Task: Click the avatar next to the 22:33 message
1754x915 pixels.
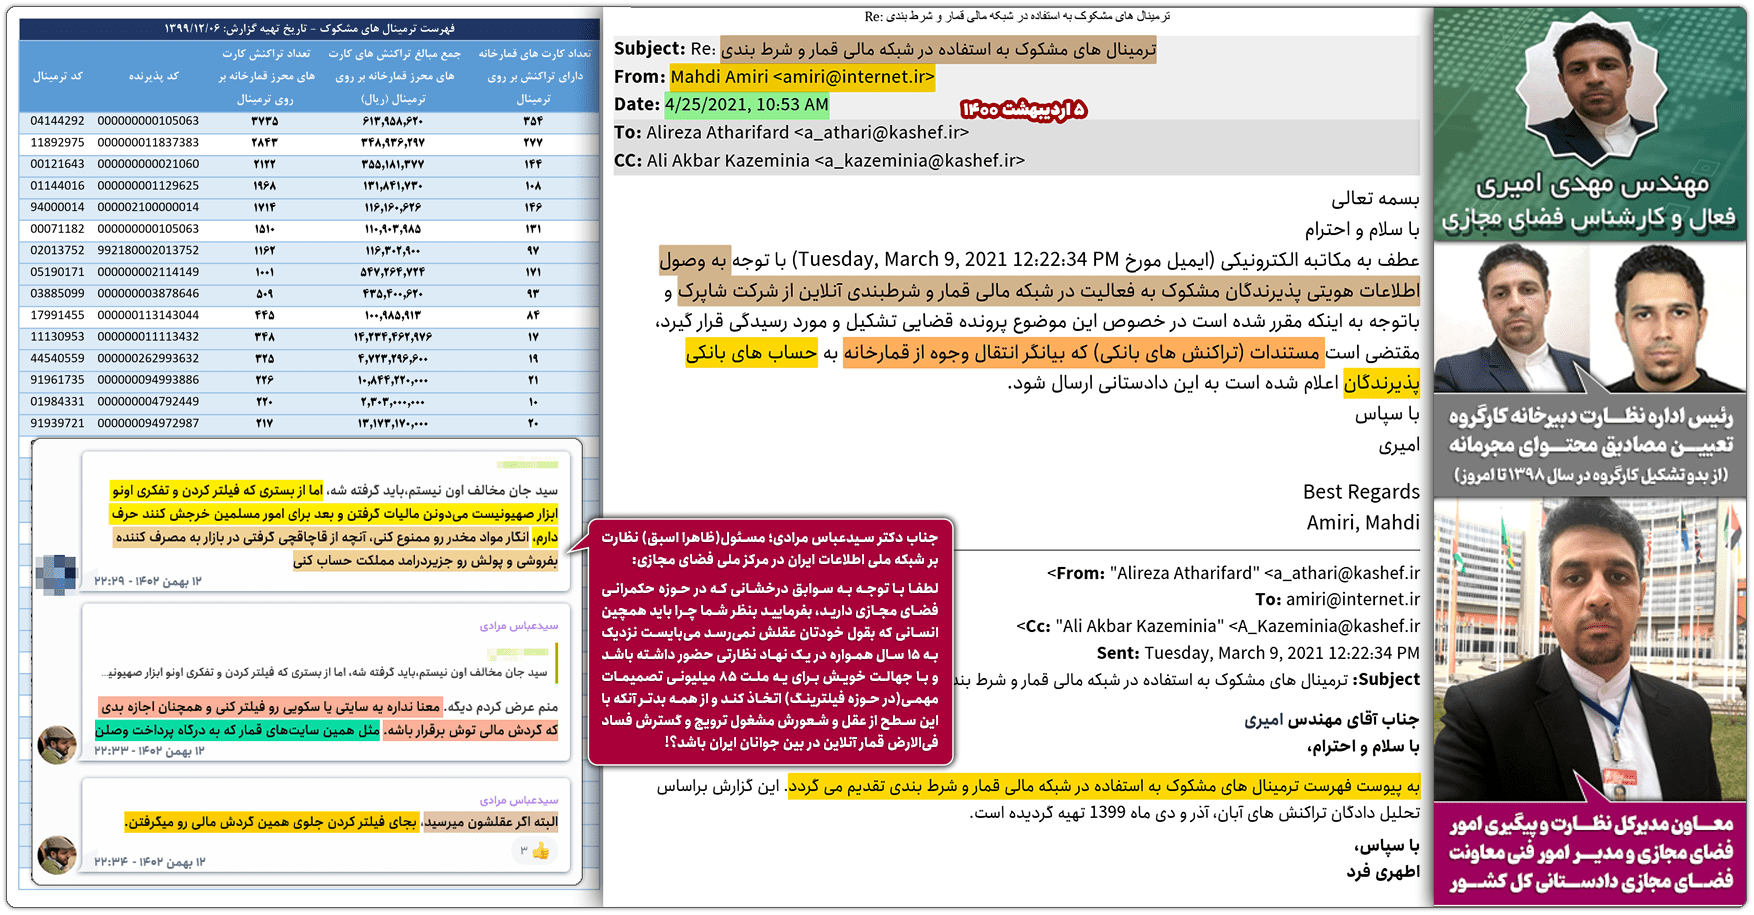Action: tap(57, 745)
